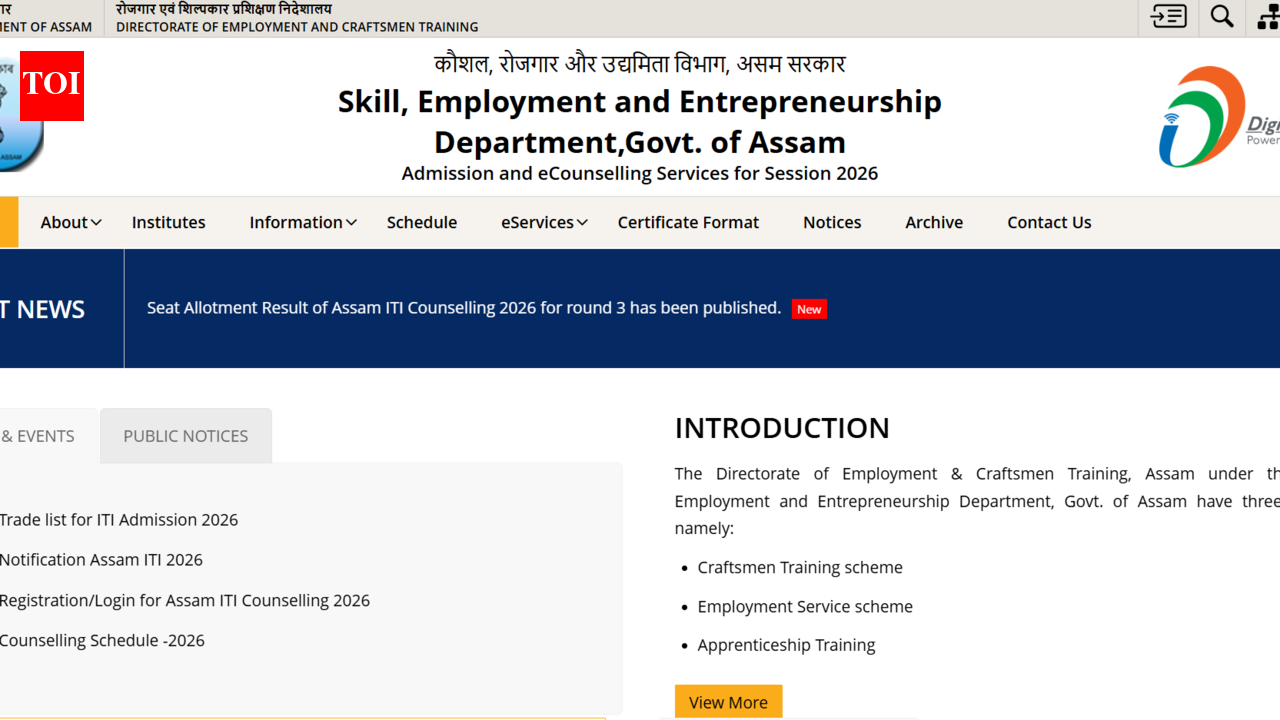This screenshot has width=1280, height=720.
Task: Click the Craftsmen Training scheme bullet
Action: pos(800,567)
